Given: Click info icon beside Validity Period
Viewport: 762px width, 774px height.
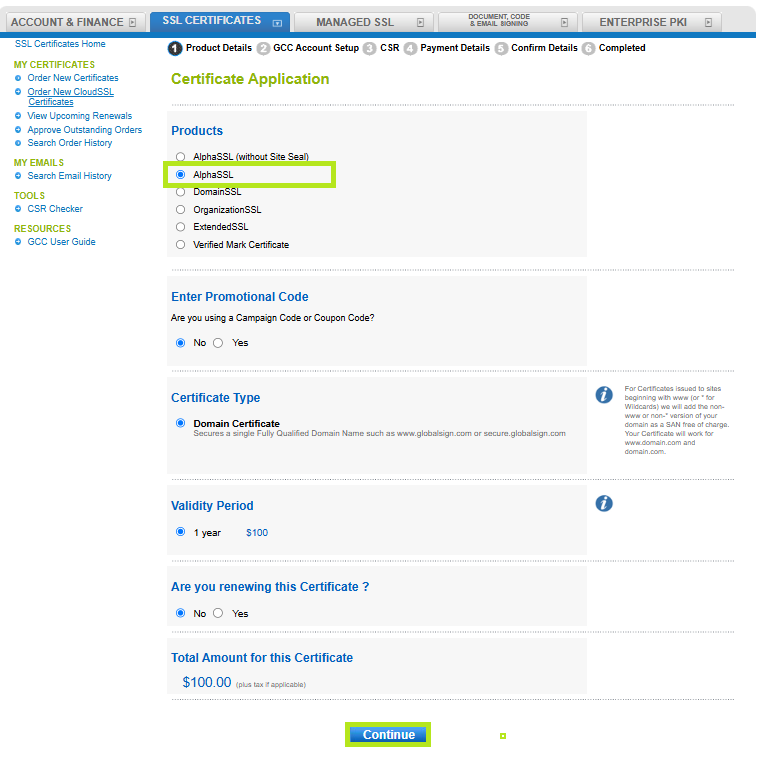Looking at the screenshot, I should coord(604,503).
